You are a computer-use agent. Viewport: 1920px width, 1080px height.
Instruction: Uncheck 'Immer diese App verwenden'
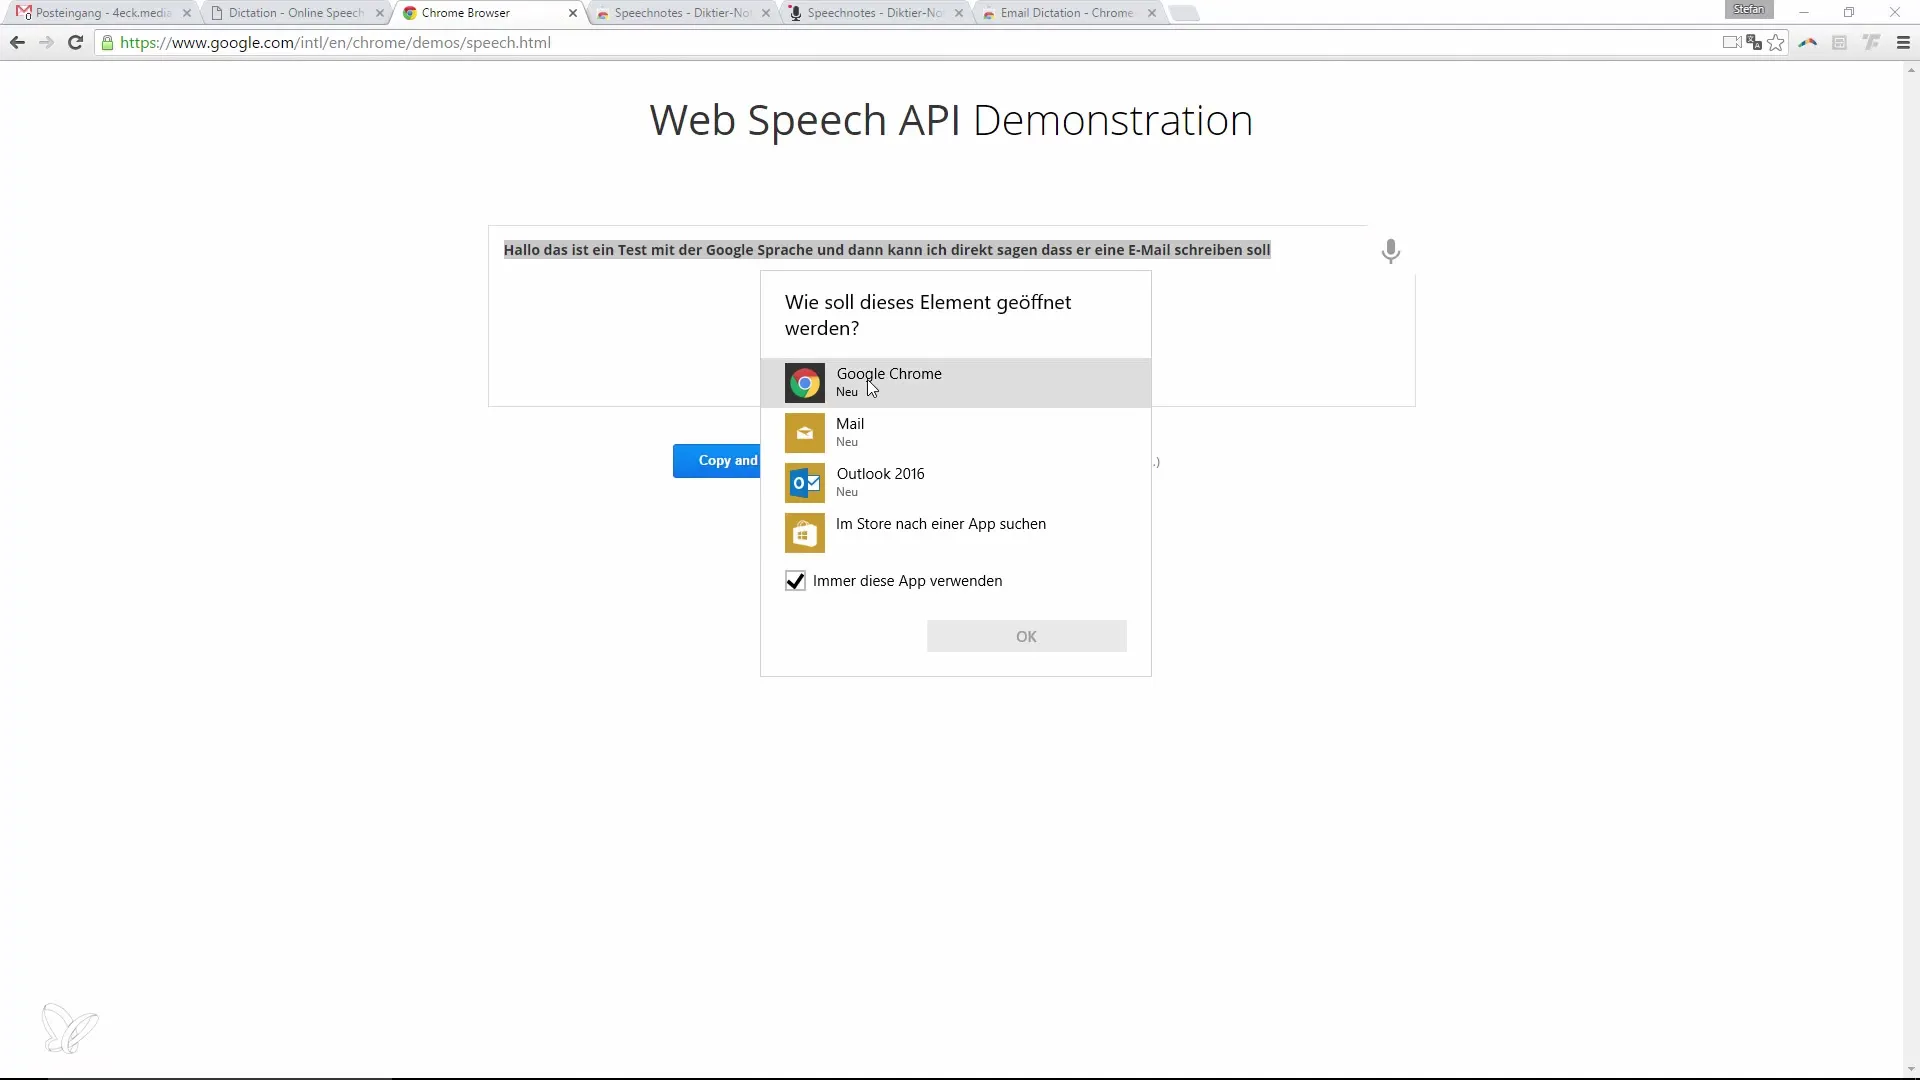795,581
